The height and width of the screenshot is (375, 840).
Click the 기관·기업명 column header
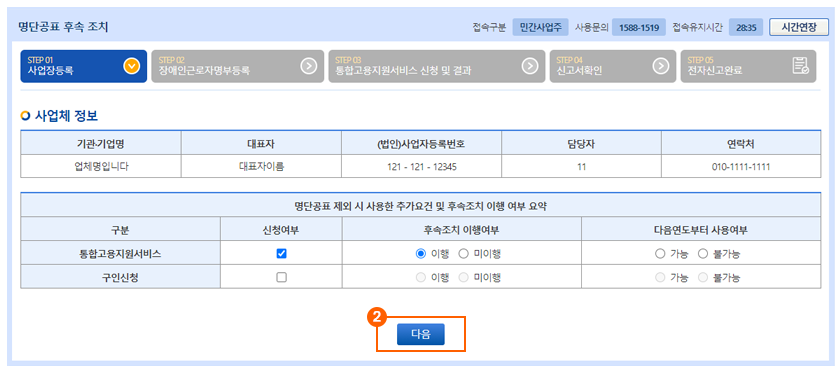point(101,144)
